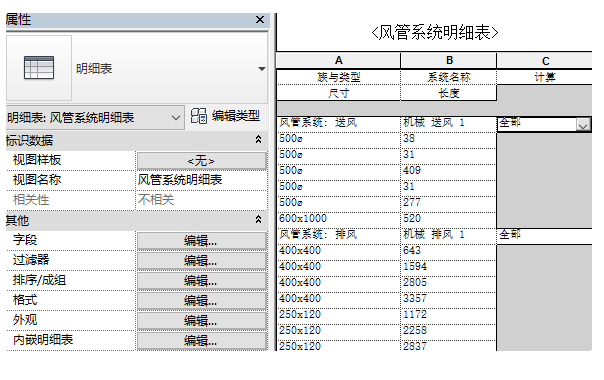
Task: Click the 机械 送风 1 cell
Action: coord(449,123)
